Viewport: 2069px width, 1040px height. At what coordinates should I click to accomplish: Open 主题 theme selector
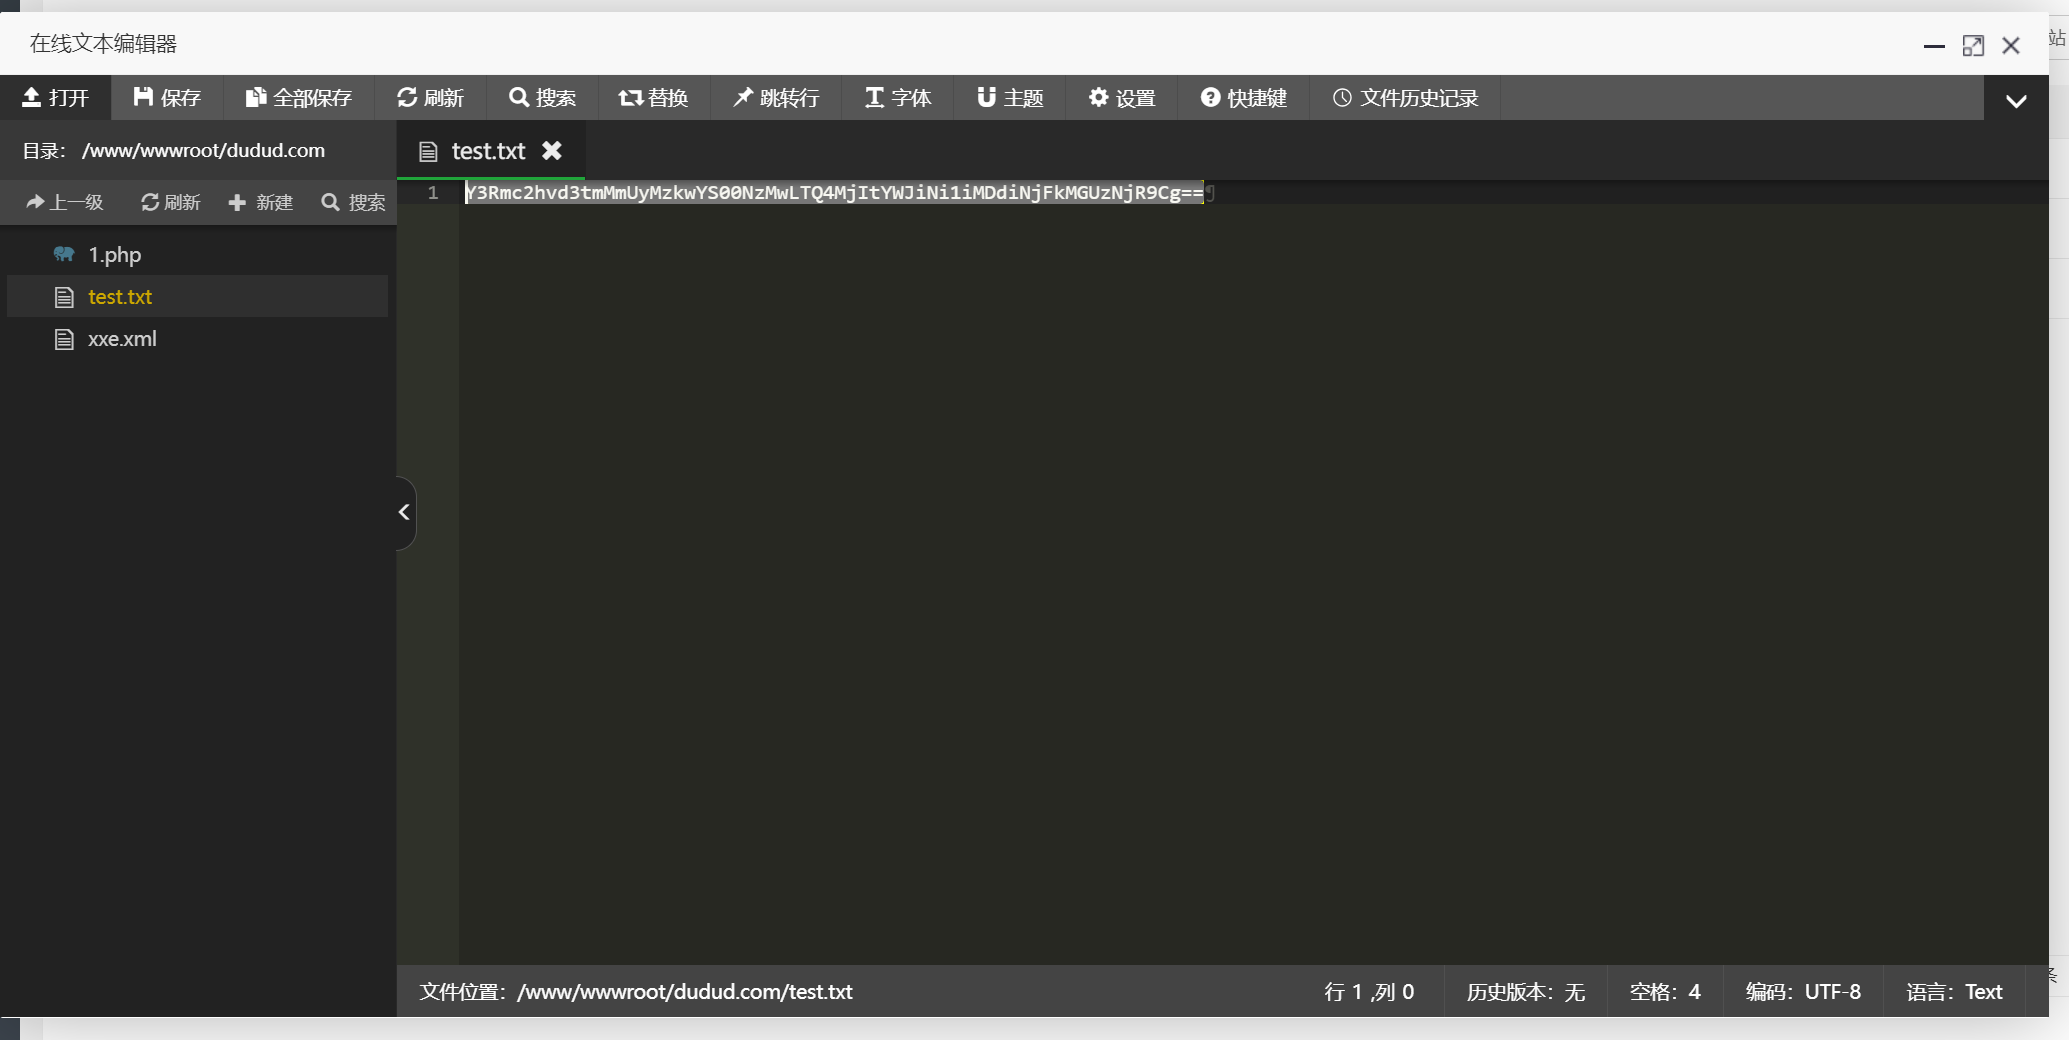pos(1010,97)
